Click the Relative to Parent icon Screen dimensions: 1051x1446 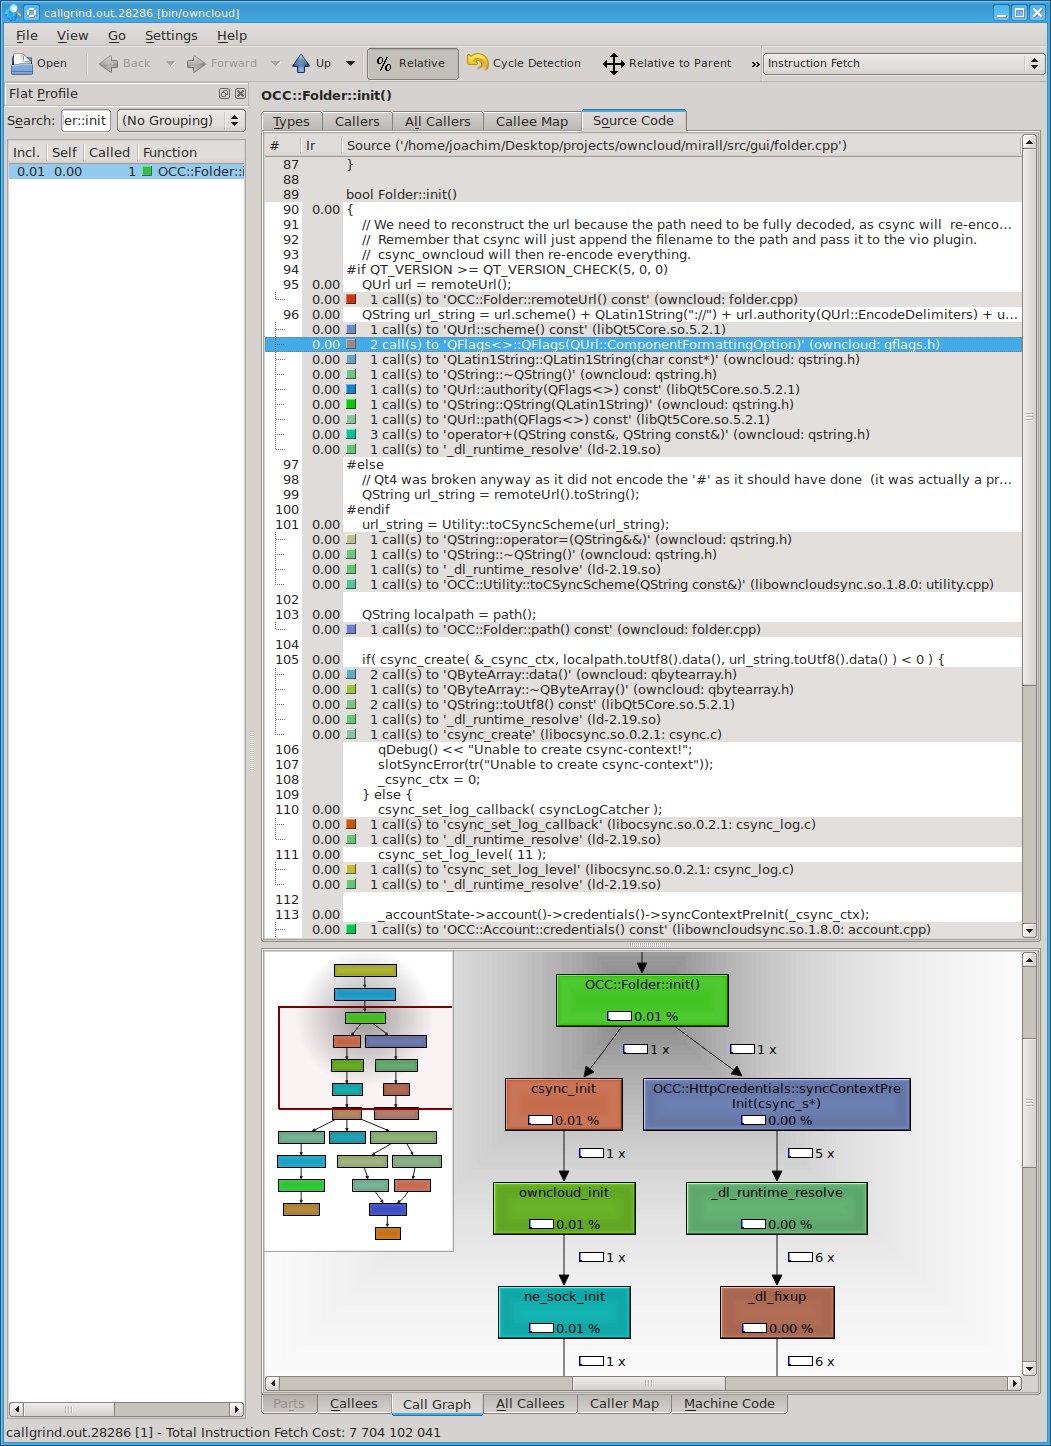pyautogui.click(x=613, y=63)
